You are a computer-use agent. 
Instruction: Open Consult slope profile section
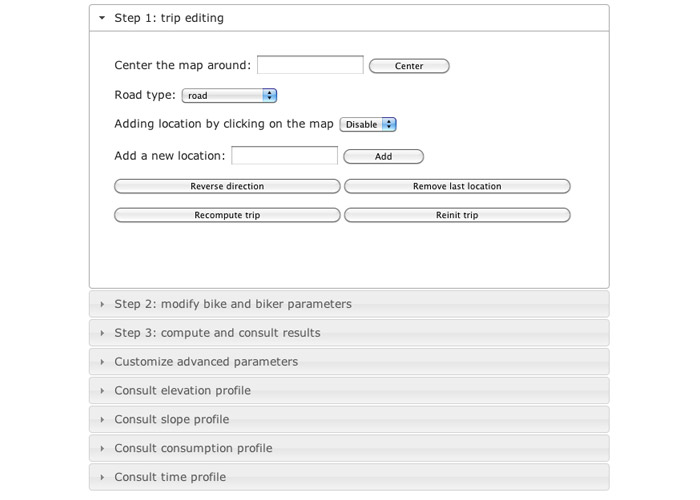[x=349, y=419]
